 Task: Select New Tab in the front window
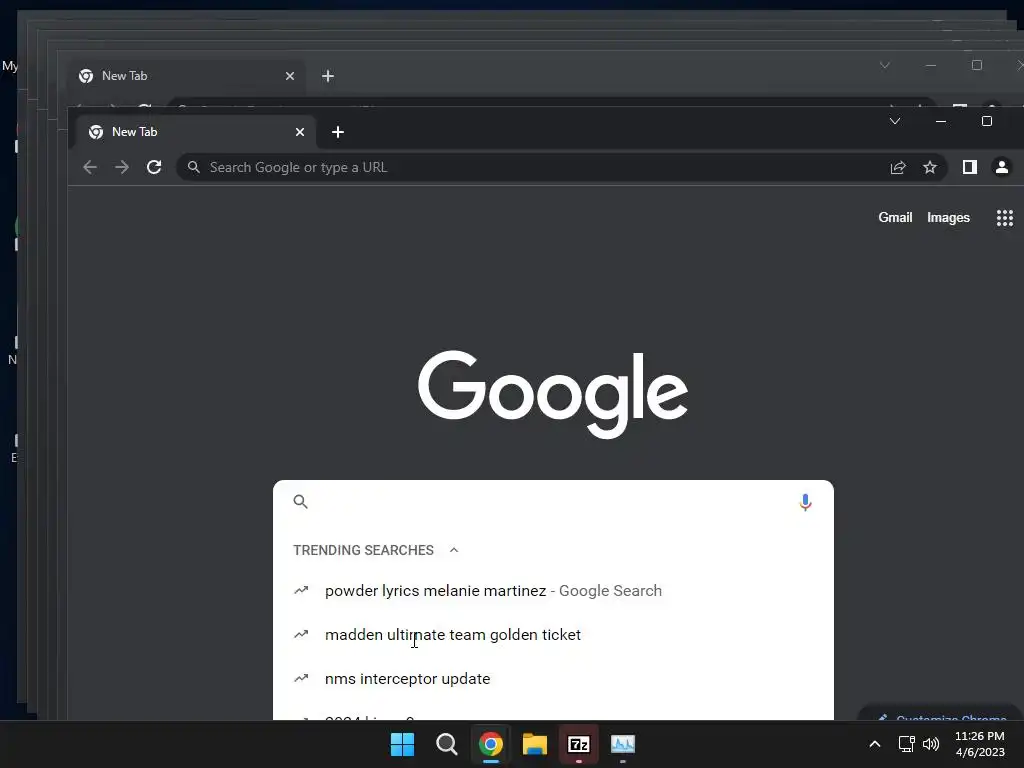196,132
